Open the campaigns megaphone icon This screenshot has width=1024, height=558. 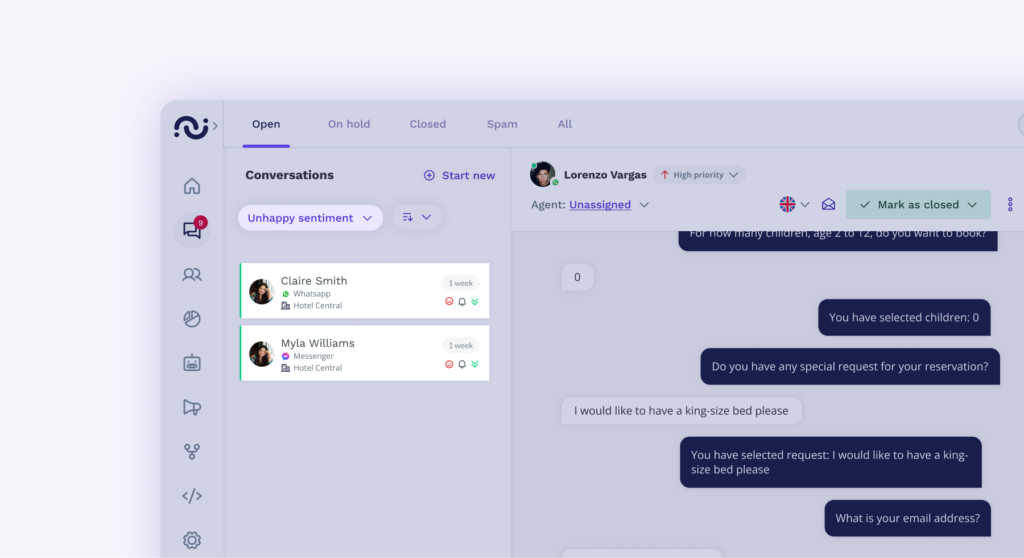click(191, 407)
